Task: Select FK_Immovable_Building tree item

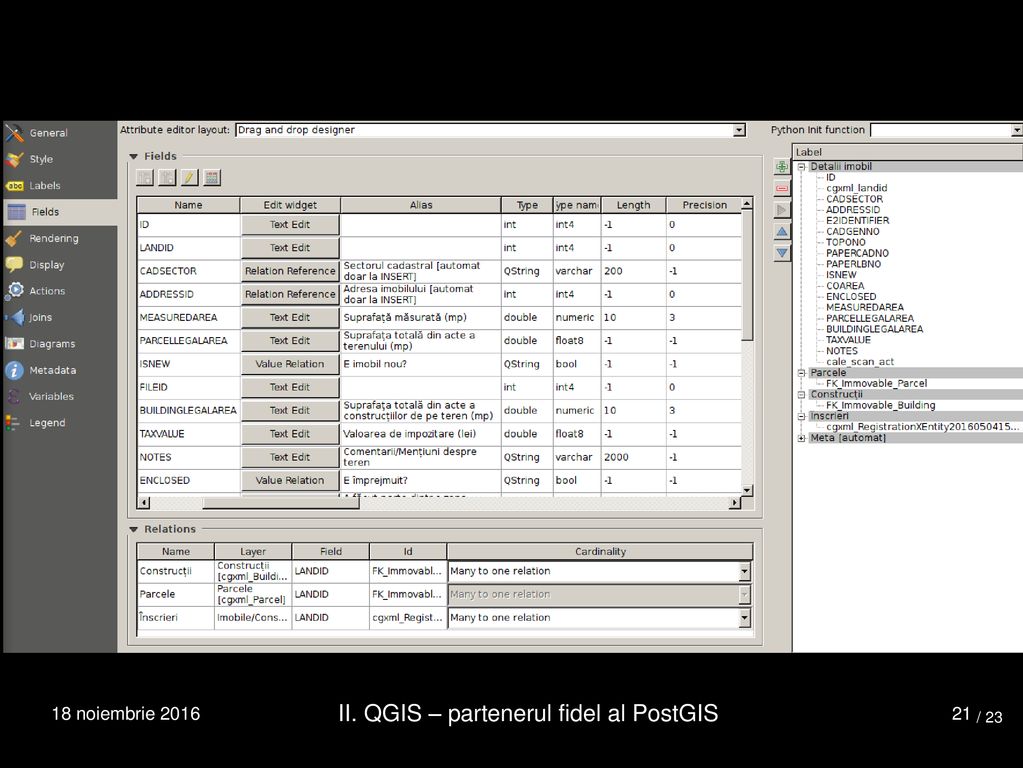Action: 881,405
